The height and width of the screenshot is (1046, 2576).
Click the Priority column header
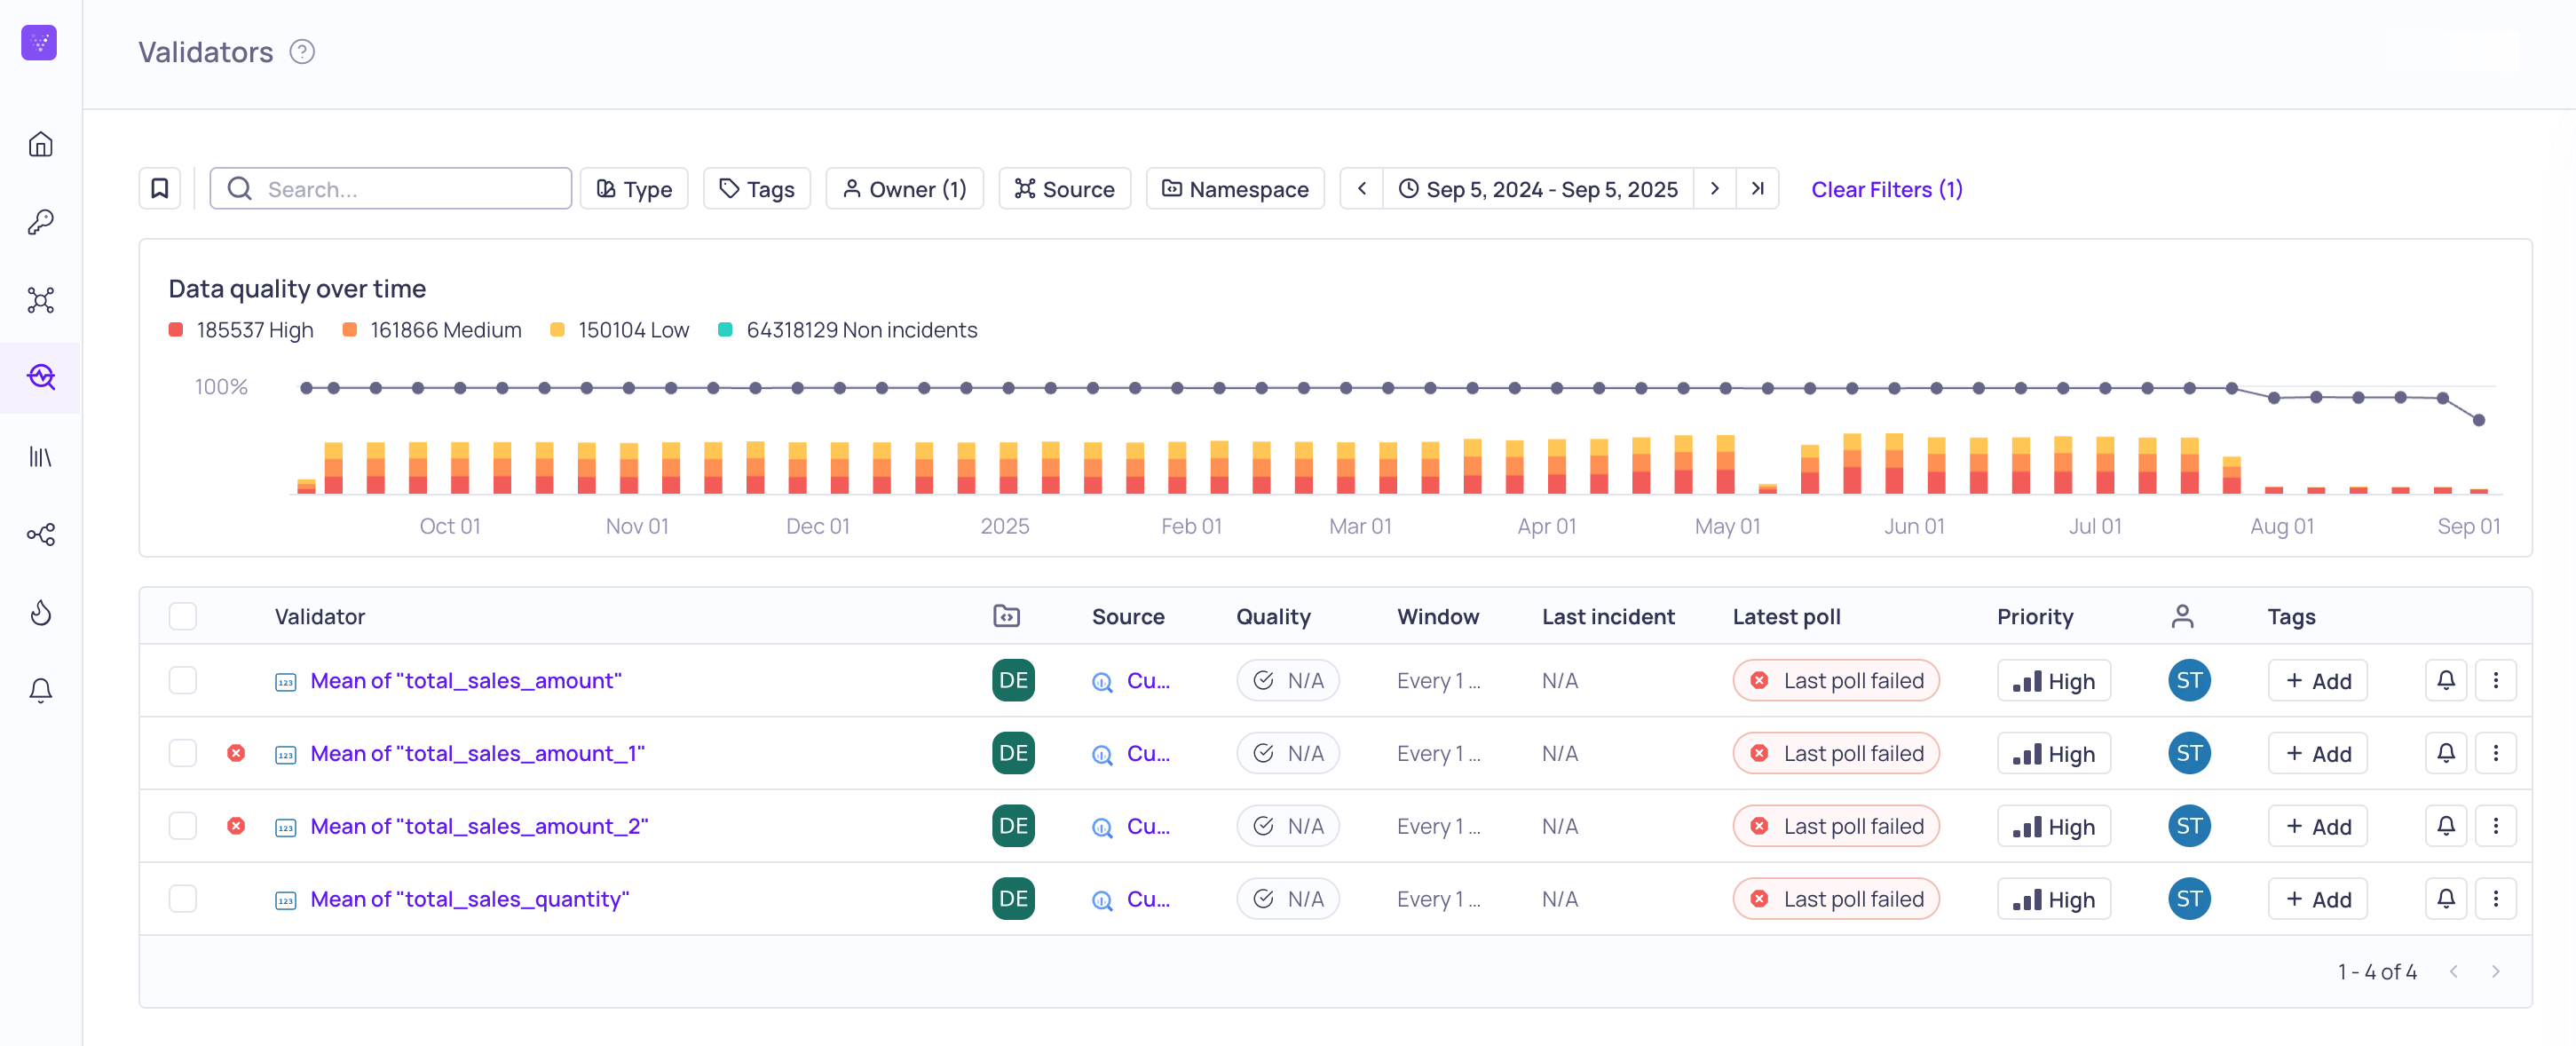coord(2035,616)
